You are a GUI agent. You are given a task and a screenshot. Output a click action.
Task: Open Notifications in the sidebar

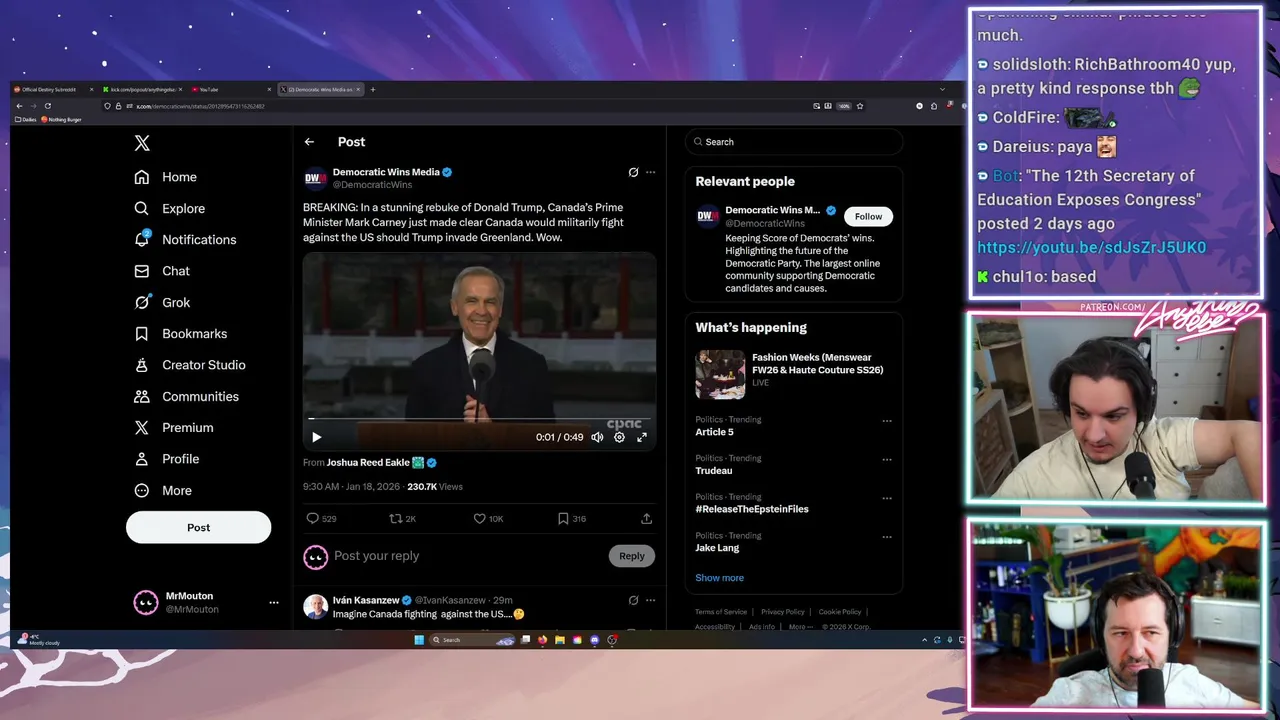click(x=185, y=240)
